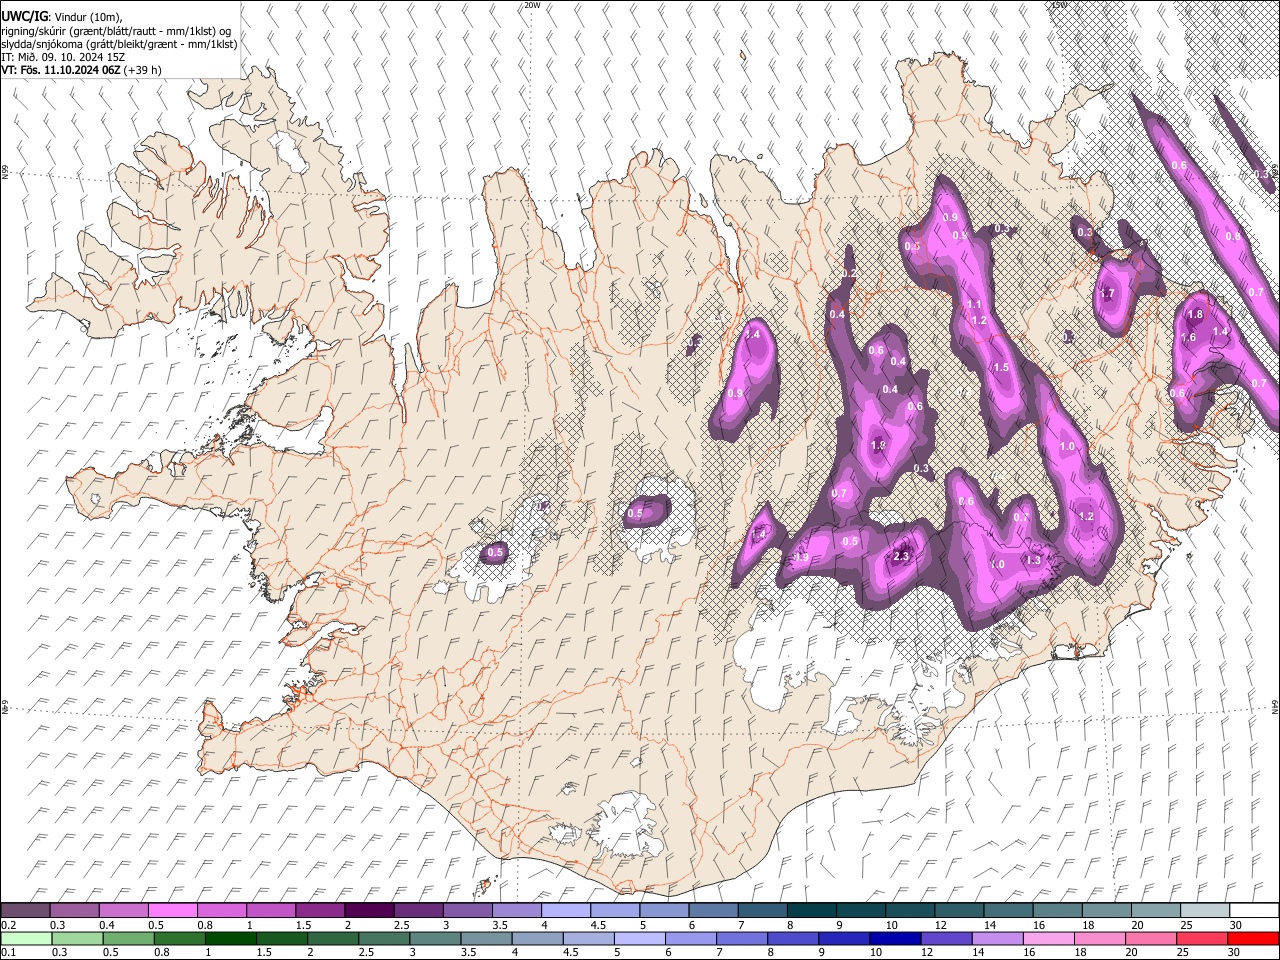Viewport: 1280px width, 960px height.
Task: Select the 15W longitude label
Action: tap(1059, 5)
